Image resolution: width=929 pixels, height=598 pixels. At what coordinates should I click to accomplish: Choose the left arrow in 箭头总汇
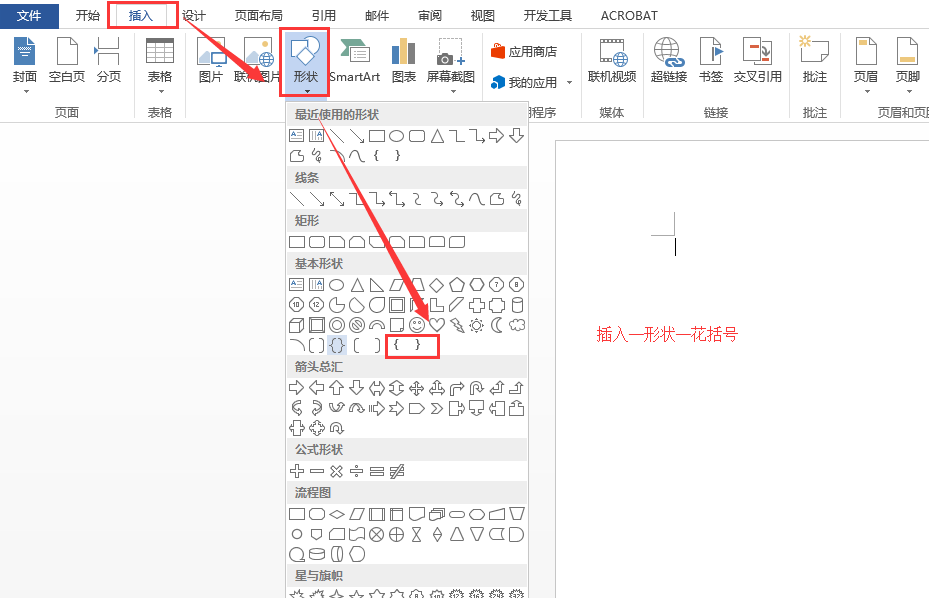pos(317,388)
